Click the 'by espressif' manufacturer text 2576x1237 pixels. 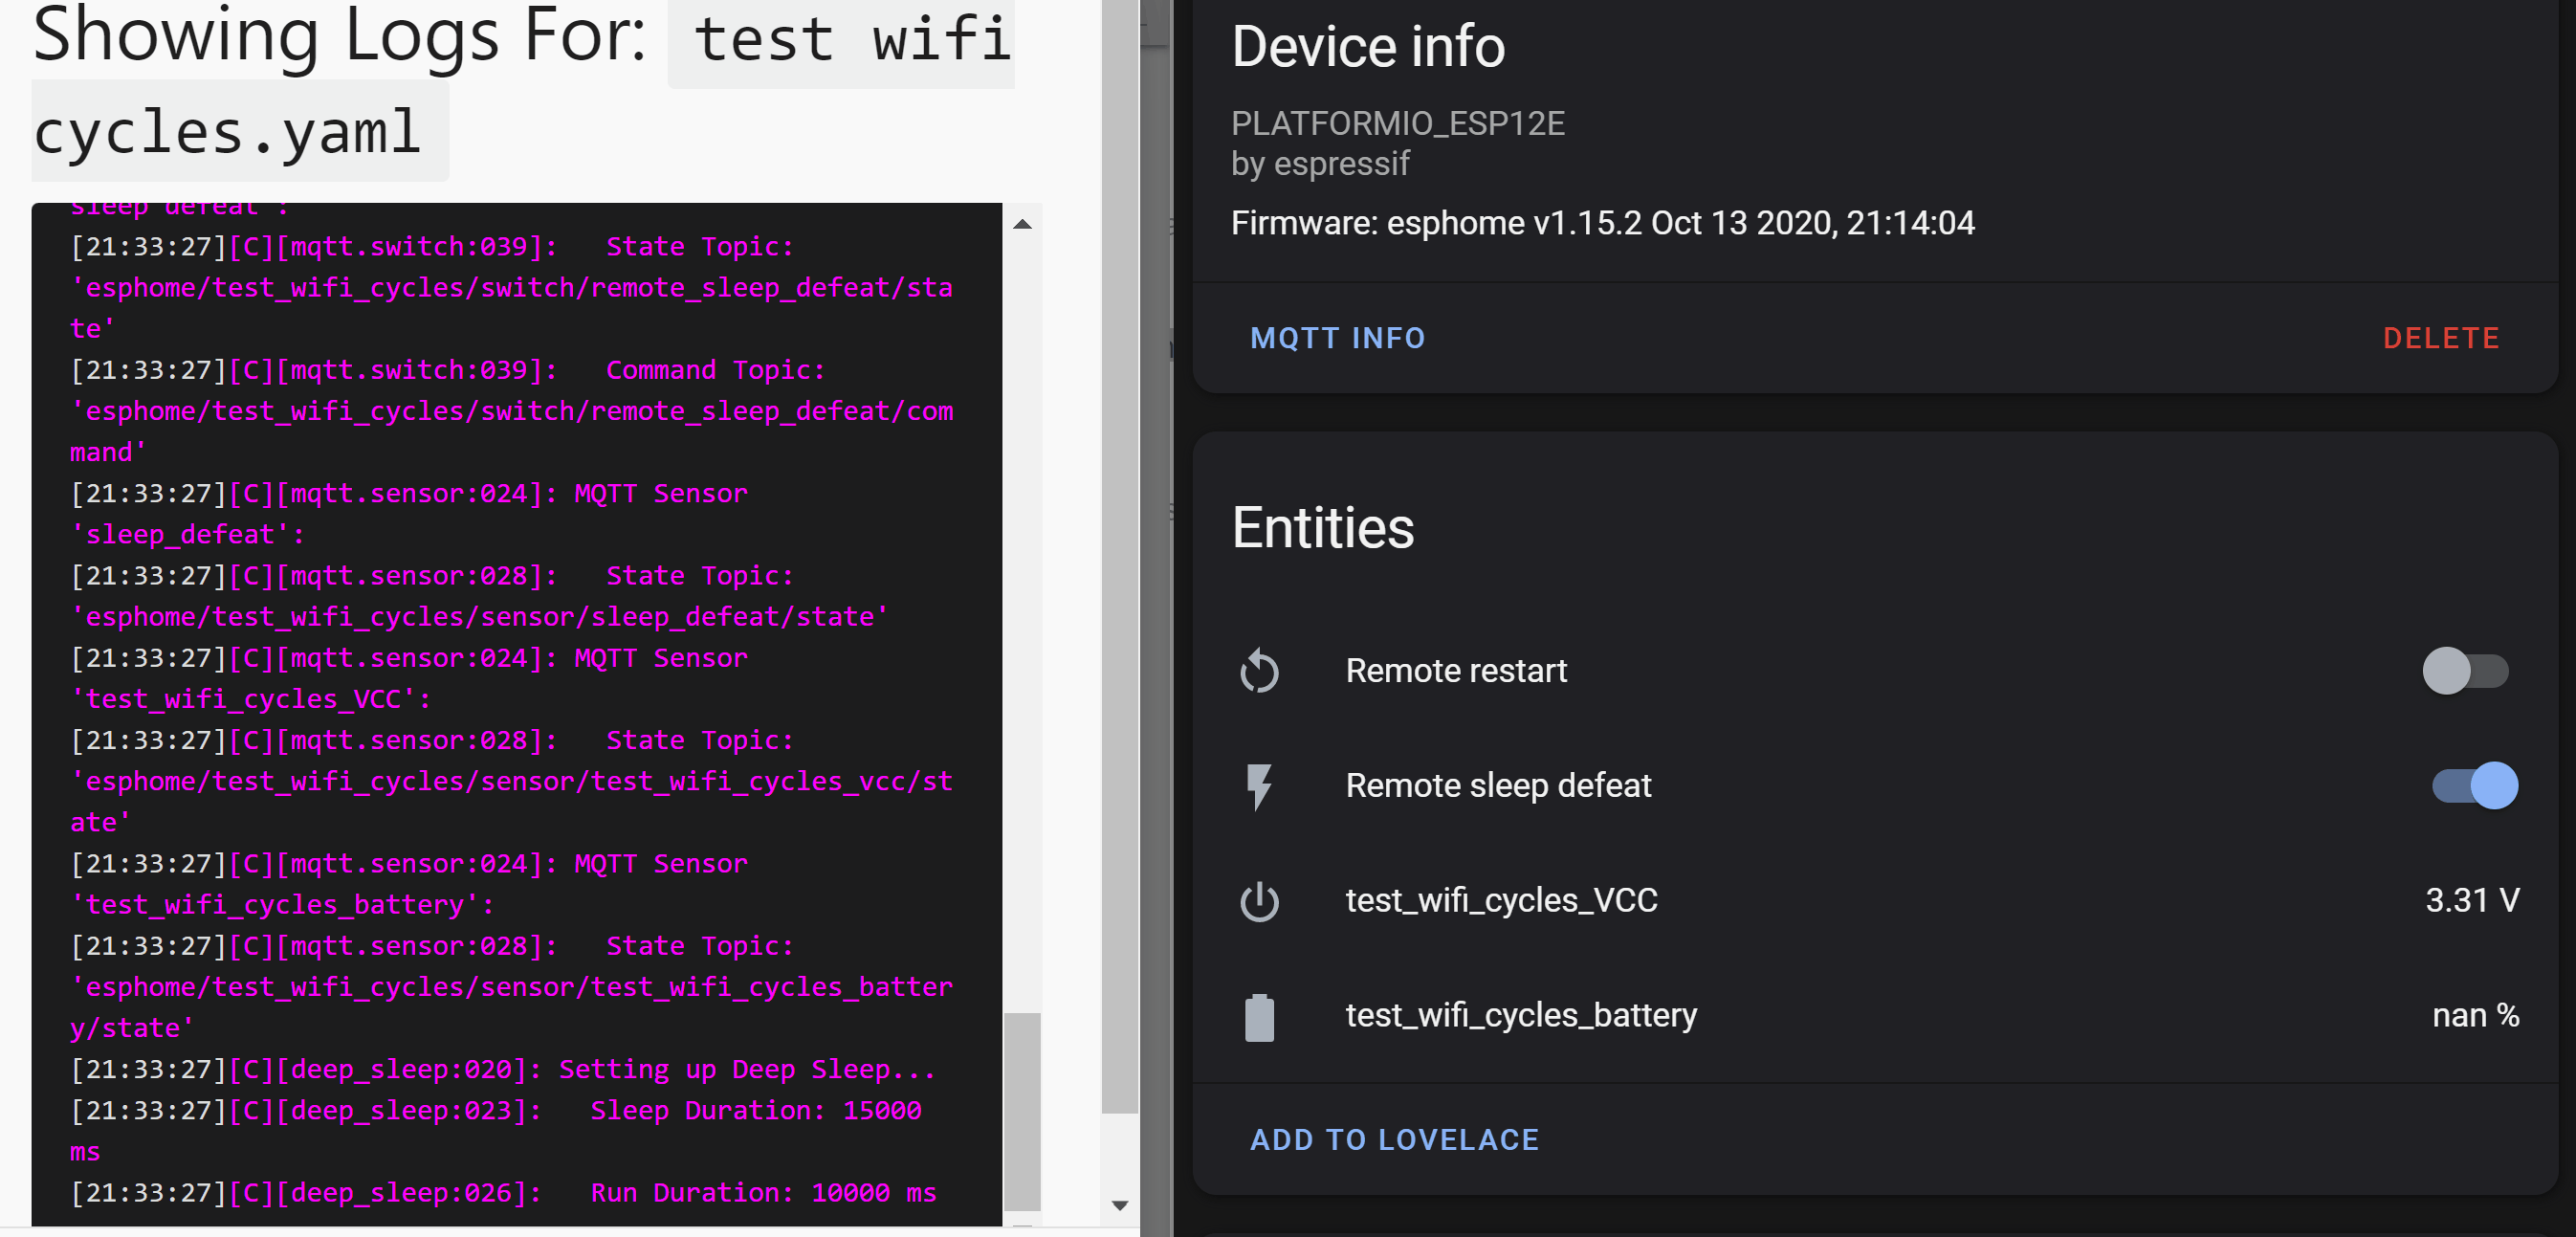click(1320, 163)
